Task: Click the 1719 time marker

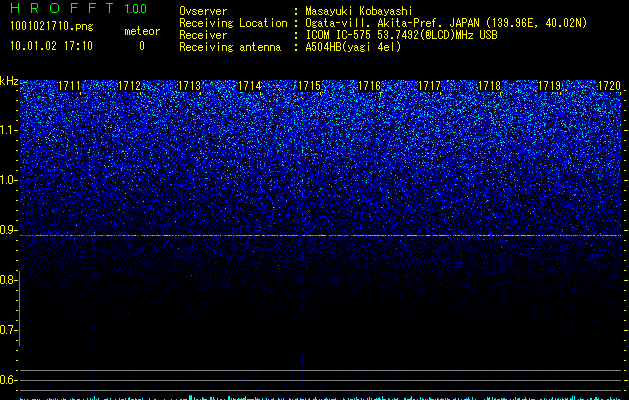Action: (x=550, y=86)
